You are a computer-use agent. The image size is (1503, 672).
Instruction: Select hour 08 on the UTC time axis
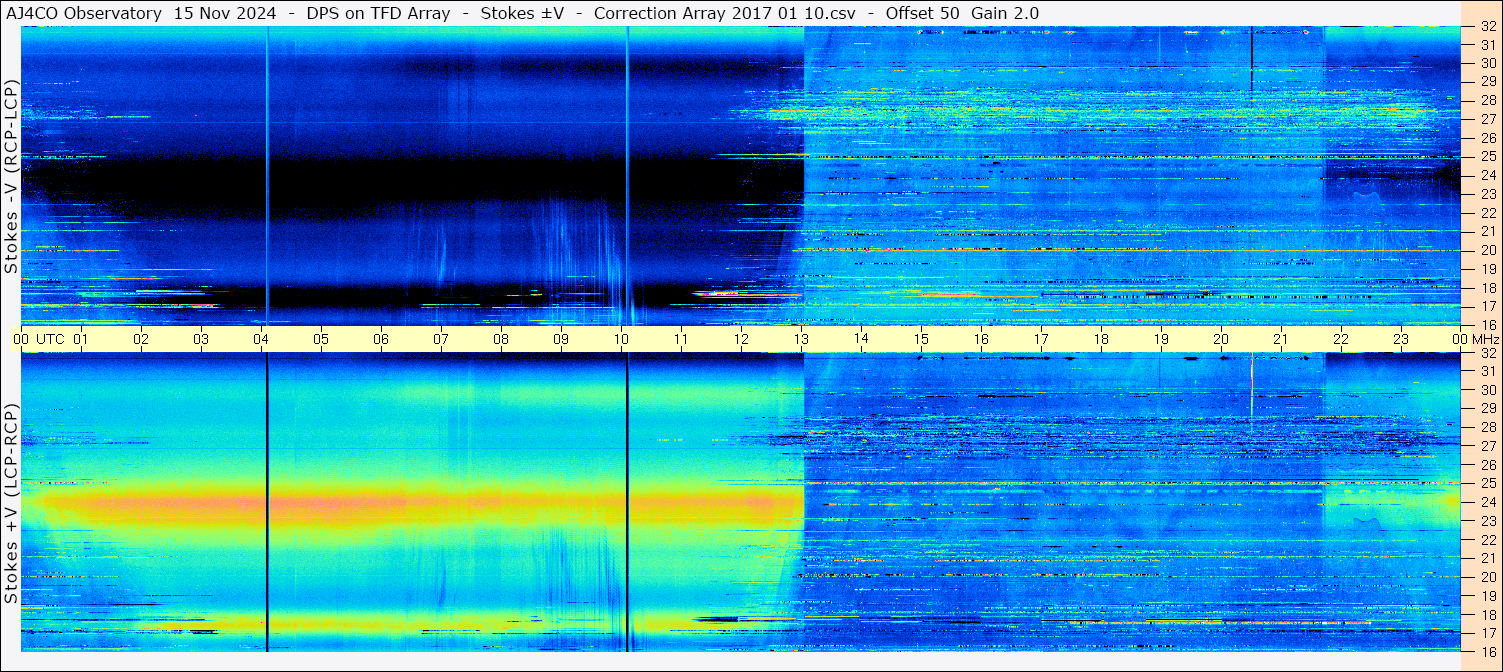pyautogui.click(x=501, y=339)
